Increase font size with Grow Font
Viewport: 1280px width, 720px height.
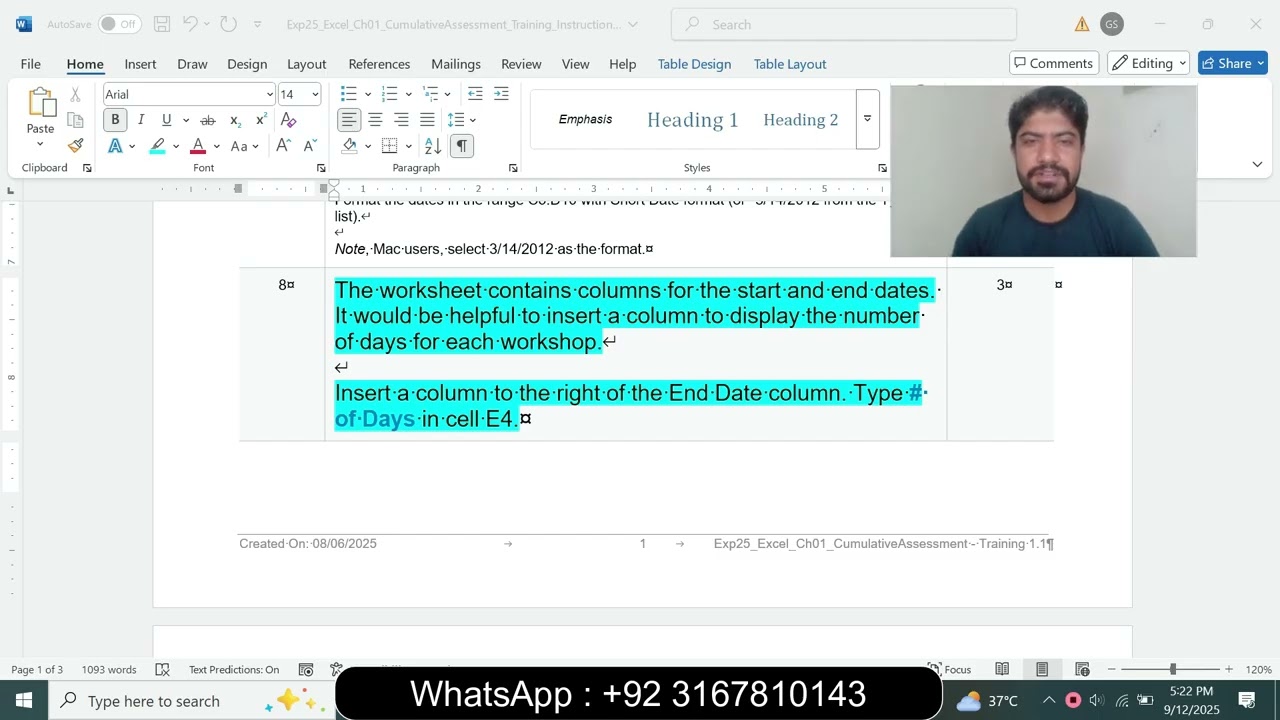pyautogui.click(x=283, y=146)
